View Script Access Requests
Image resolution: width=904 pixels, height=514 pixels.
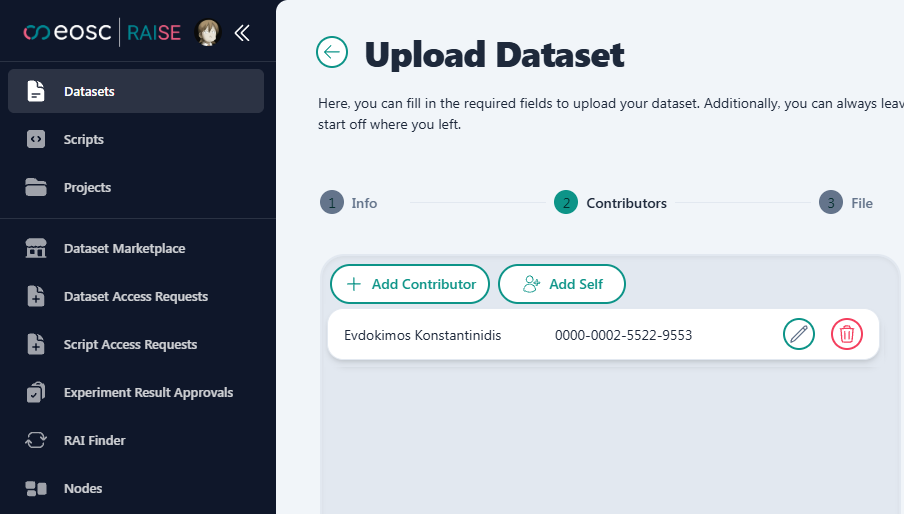130,344
